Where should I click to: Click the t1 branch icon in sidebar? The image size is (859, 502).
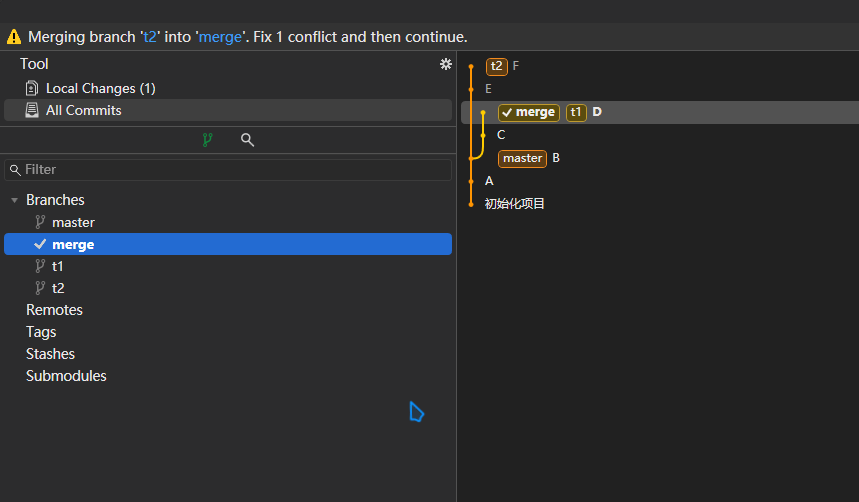[40, 266]
